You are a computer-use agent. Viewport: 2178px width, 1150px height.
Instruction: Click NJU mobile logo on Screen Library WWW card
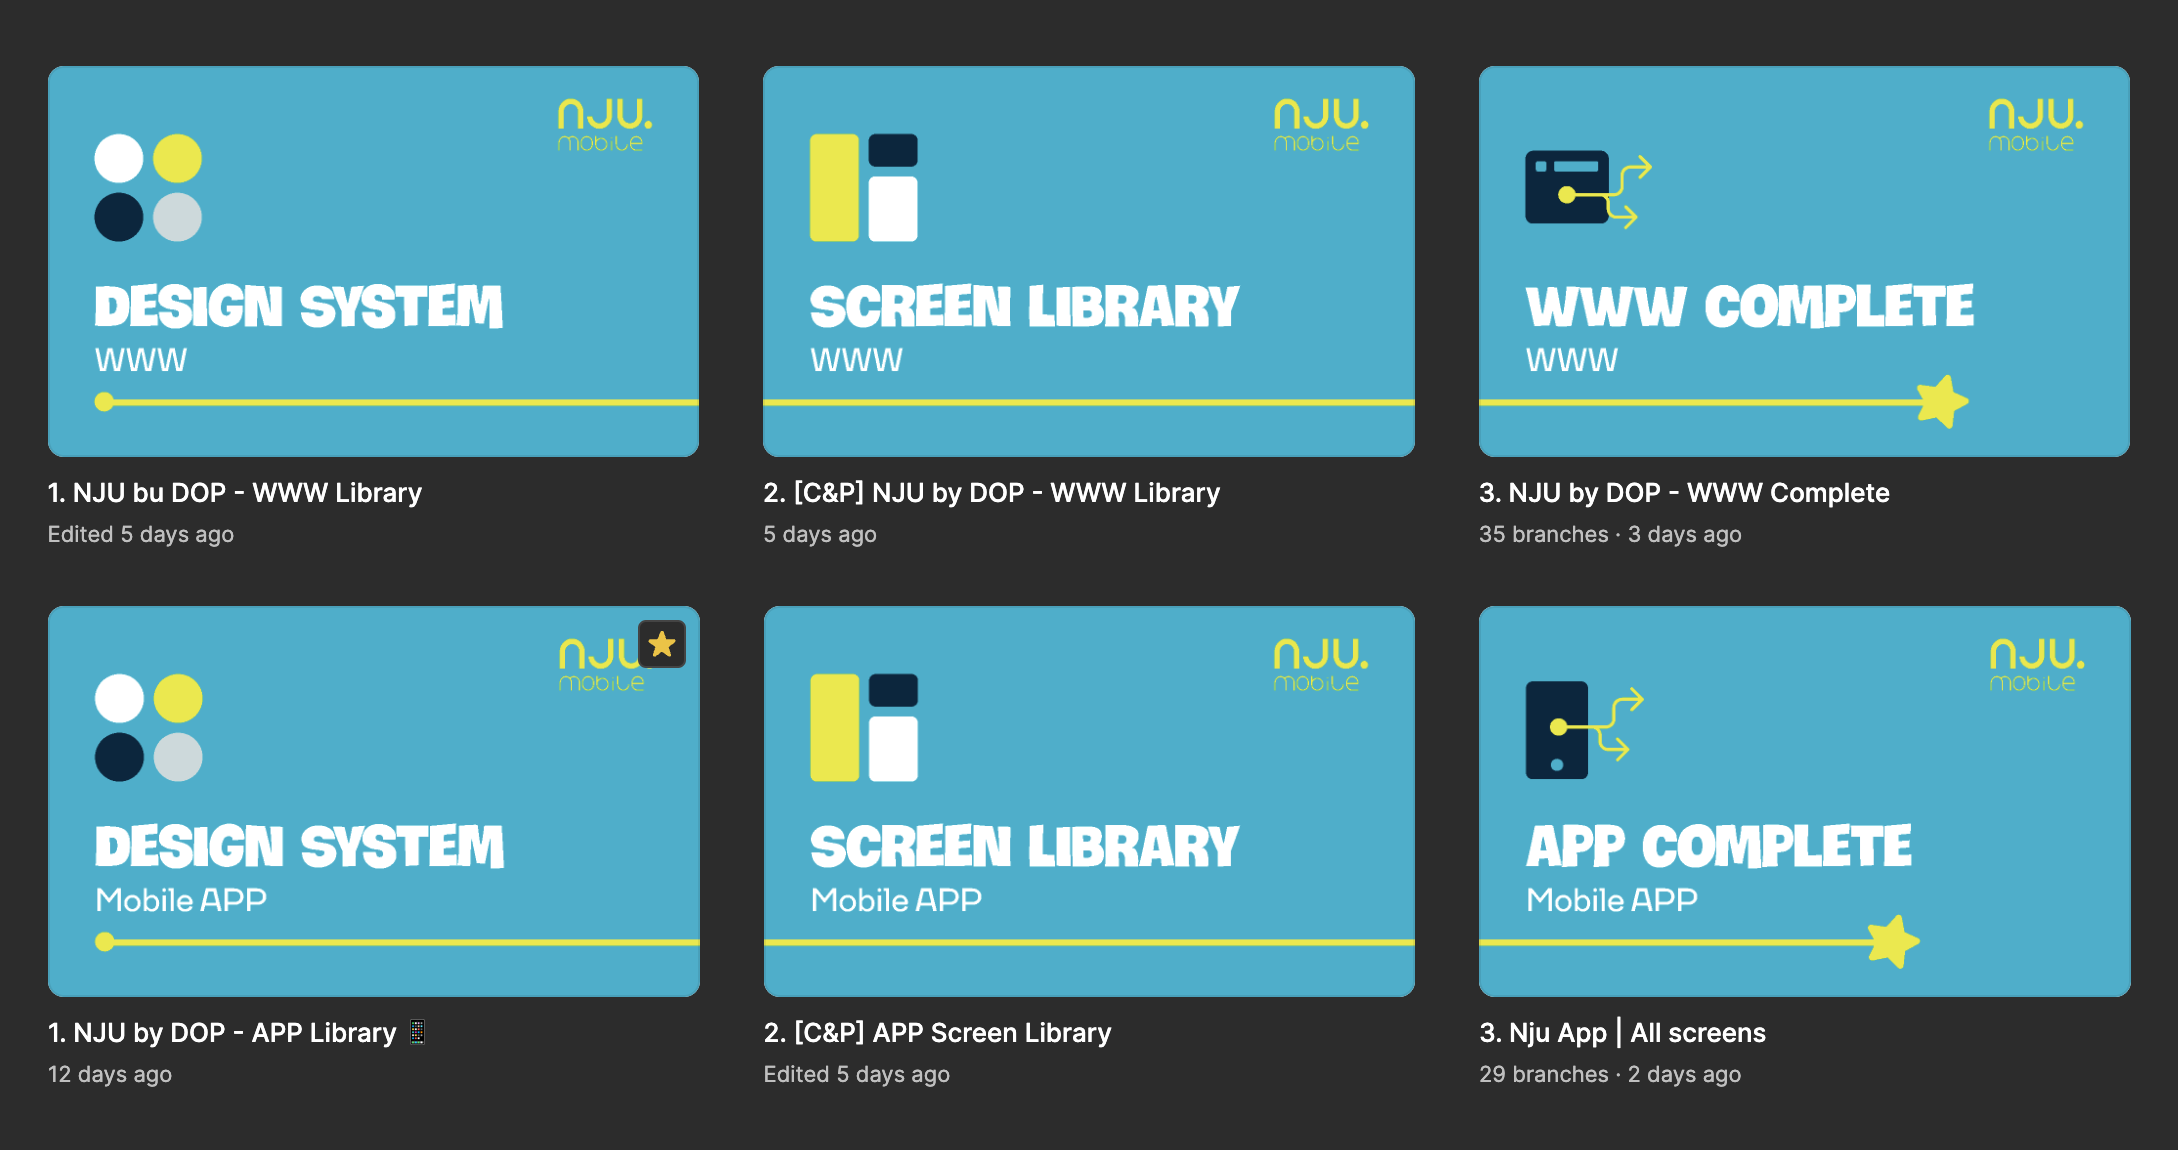click(1320, 125)
